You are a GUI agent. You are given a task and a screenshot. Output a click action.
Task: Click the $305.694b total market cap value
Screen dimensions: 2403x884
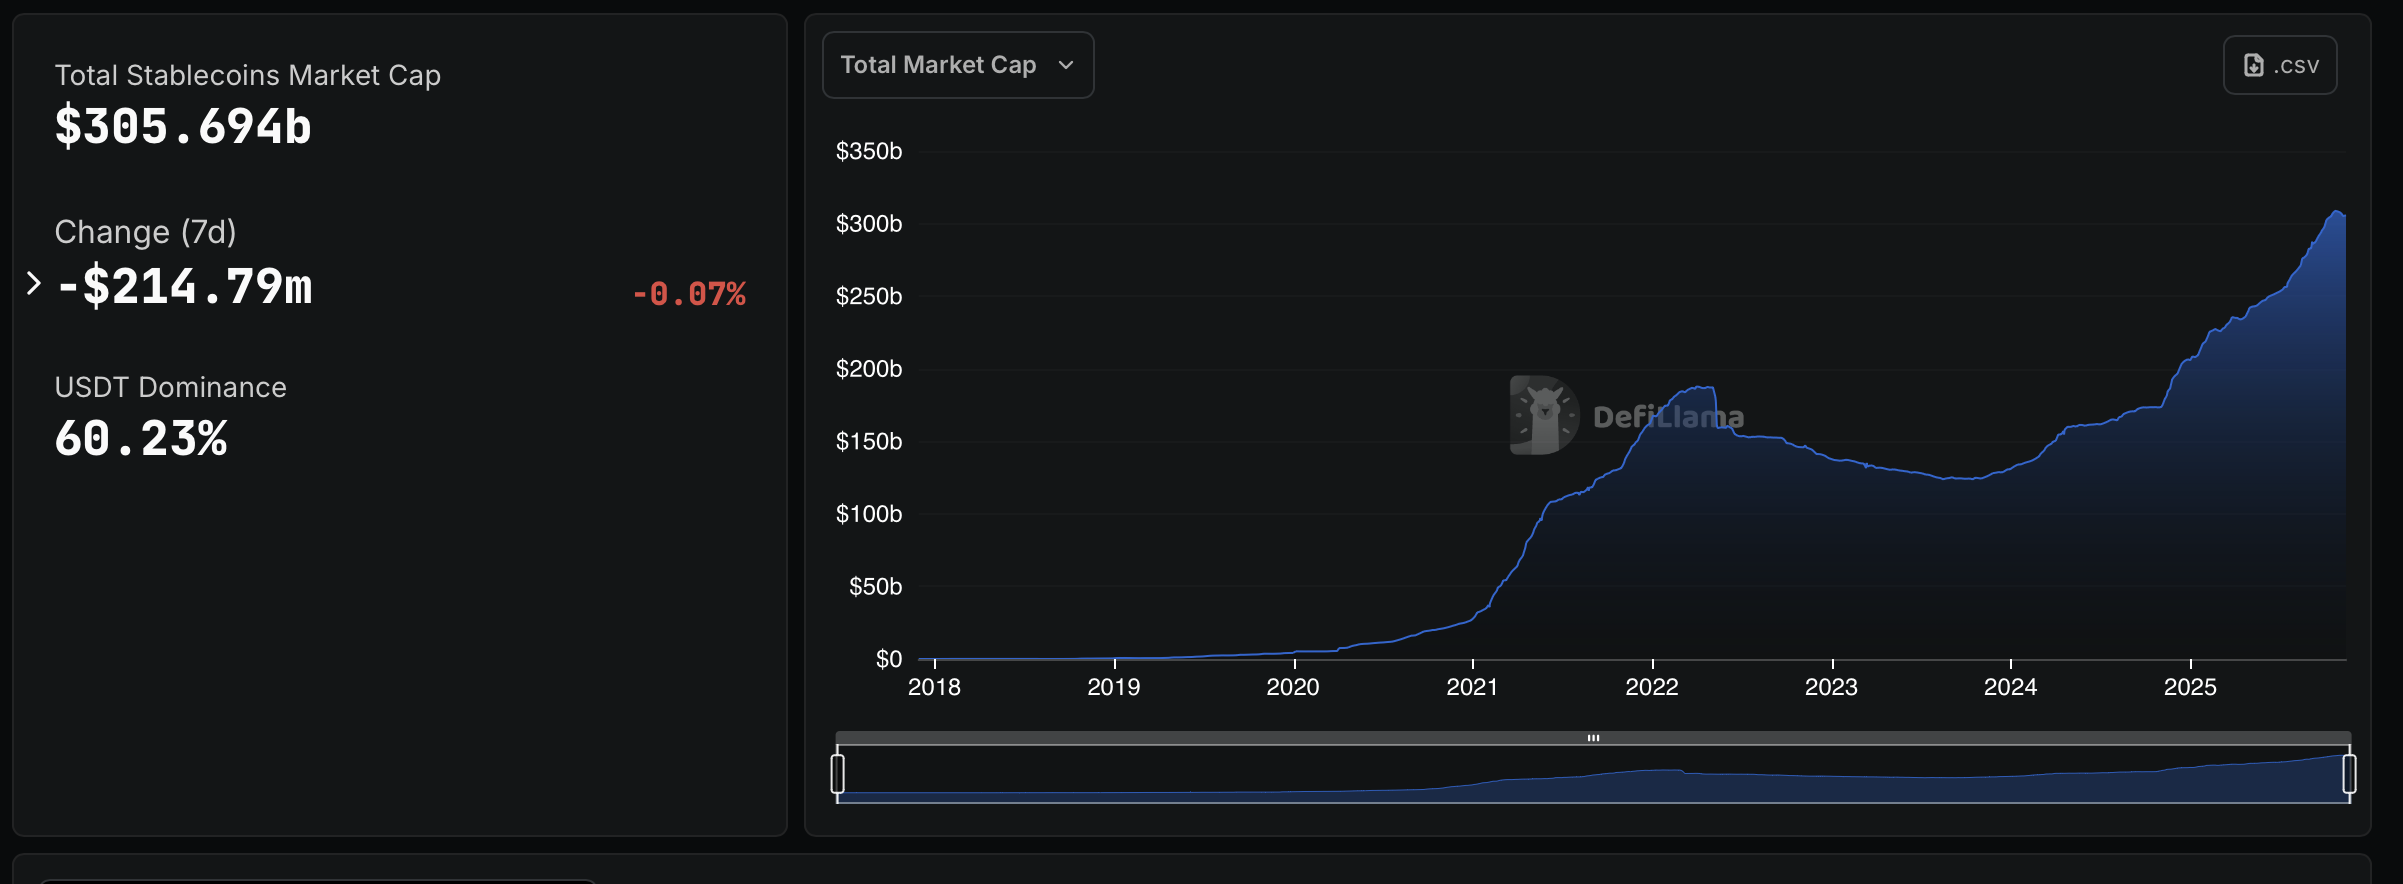(183, 127)
